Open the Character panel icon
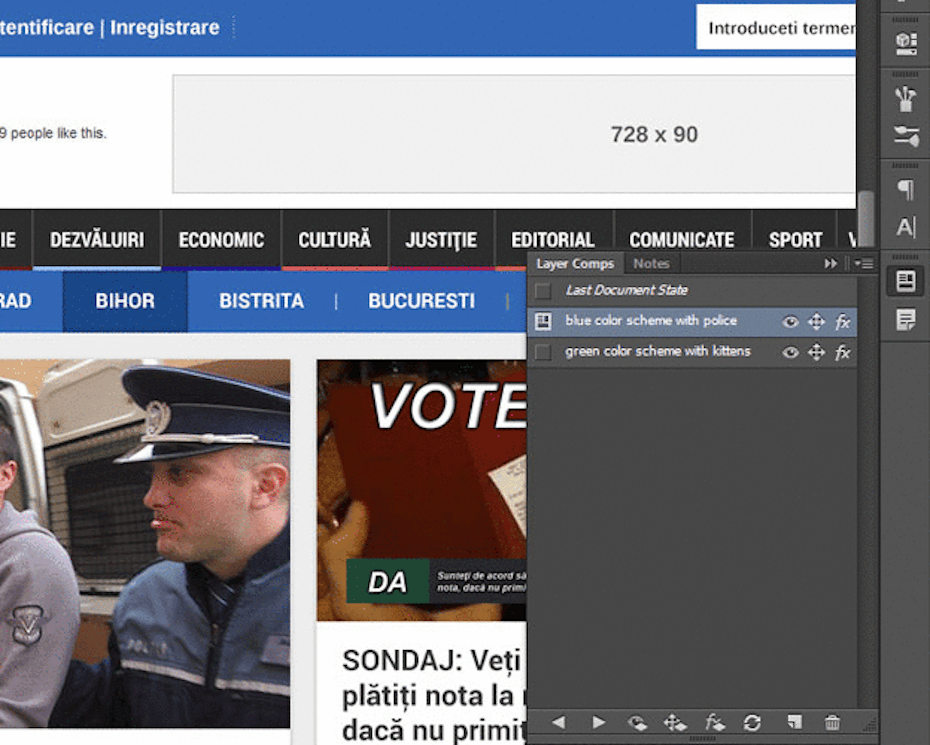Screen dimensions: 930x745 (x=905, y=227)
